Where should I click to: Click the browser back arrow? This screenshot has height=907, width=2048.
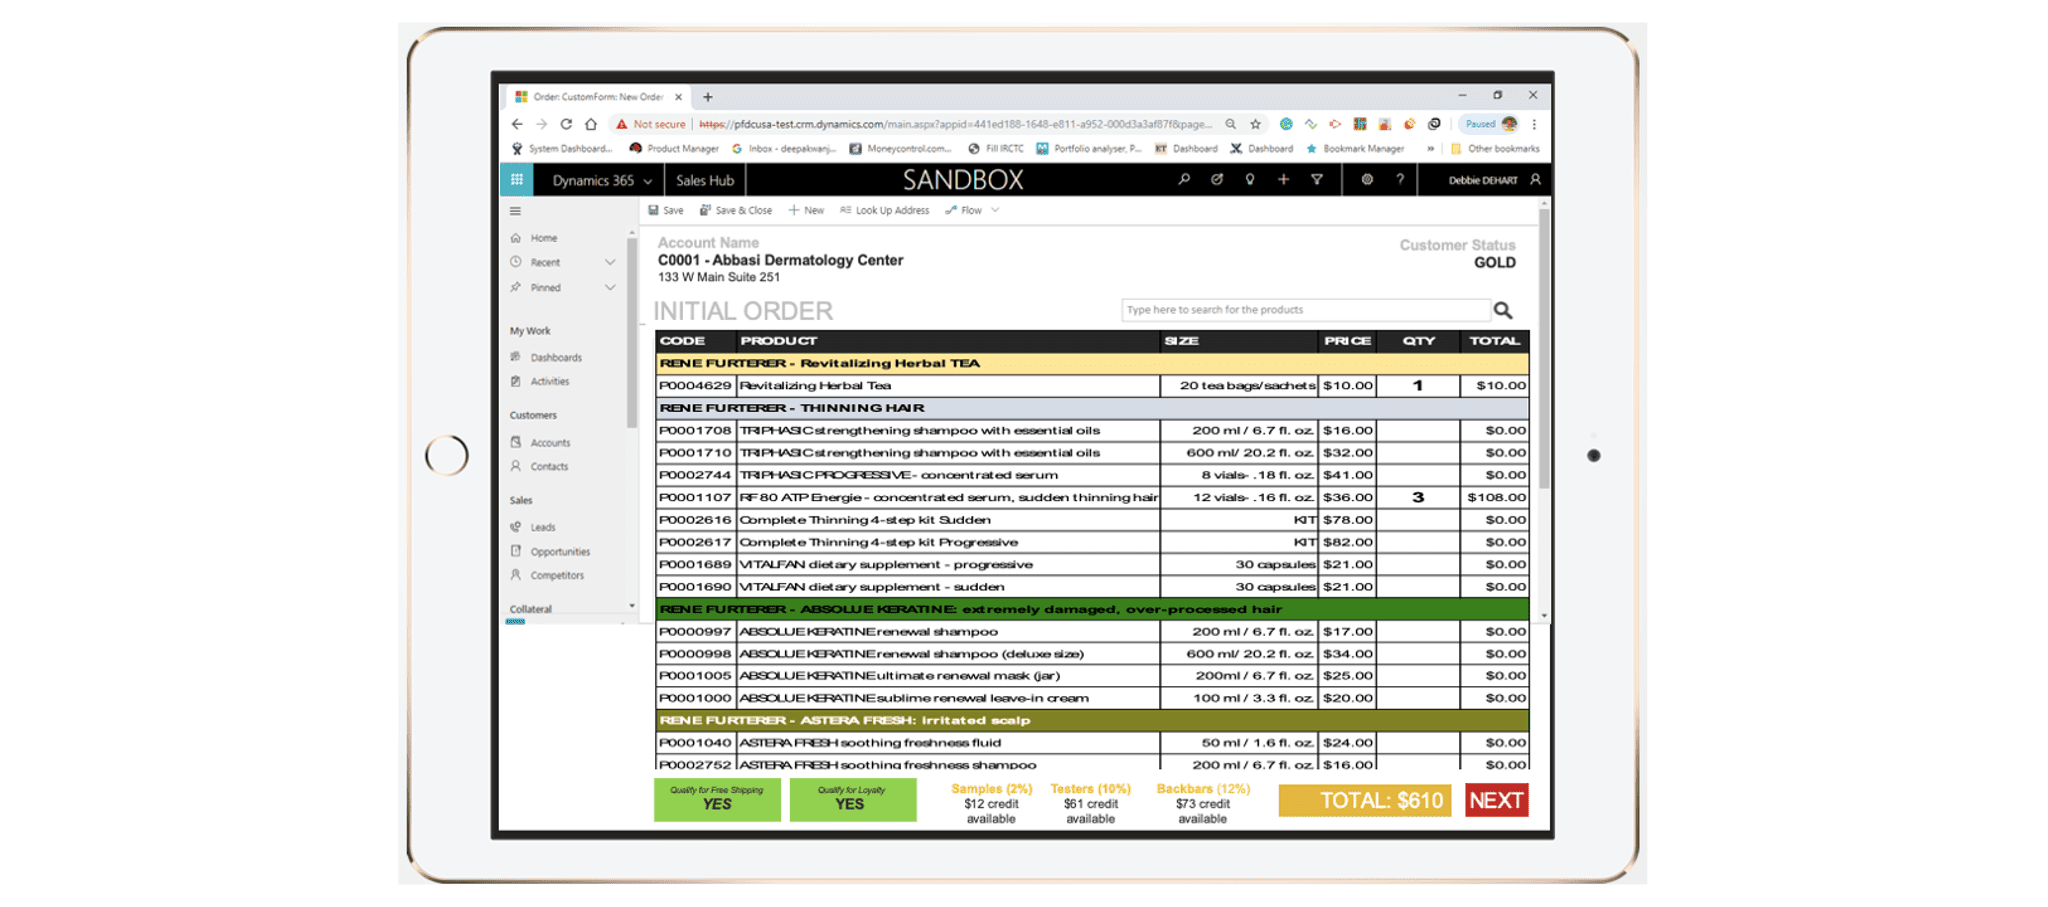(x=517, y=124)
